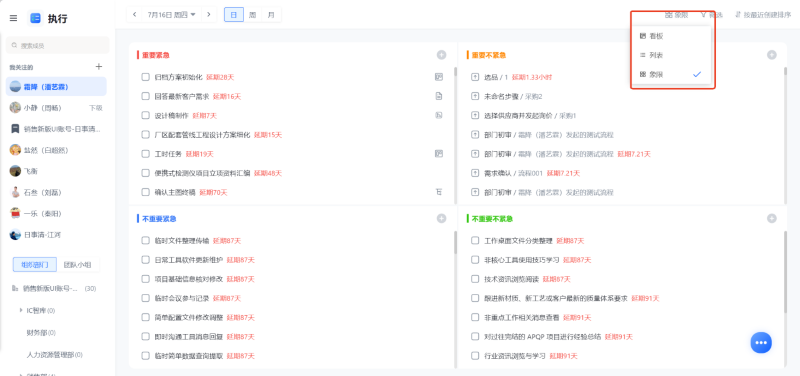Click the blue 执行 app logo
800x376 pixels.
pyautogui.click(x=36, y=18)
